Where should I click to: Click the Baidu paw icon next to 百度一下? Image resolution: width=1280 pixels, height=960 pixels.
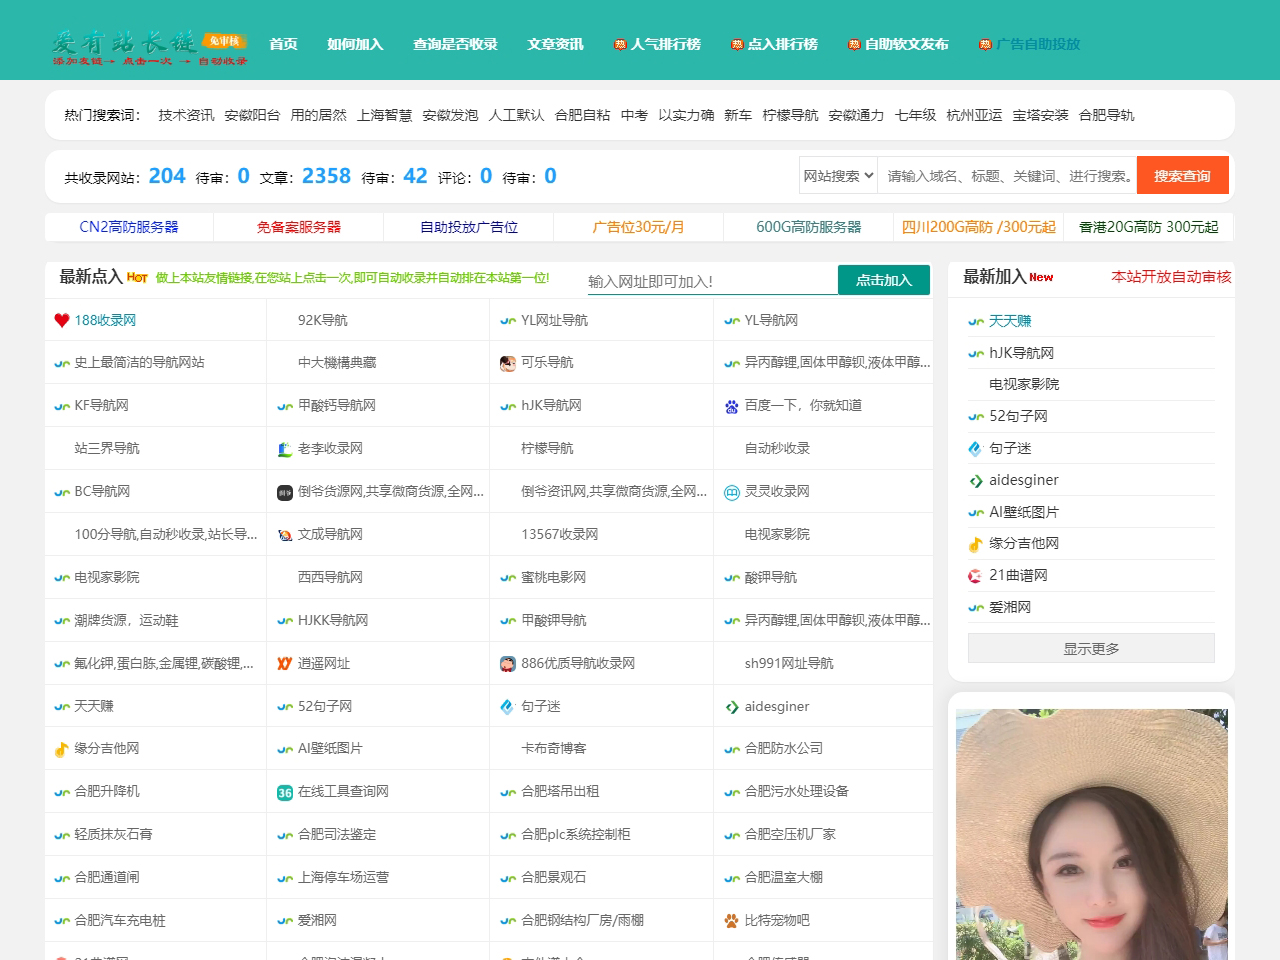coord(731,405)
